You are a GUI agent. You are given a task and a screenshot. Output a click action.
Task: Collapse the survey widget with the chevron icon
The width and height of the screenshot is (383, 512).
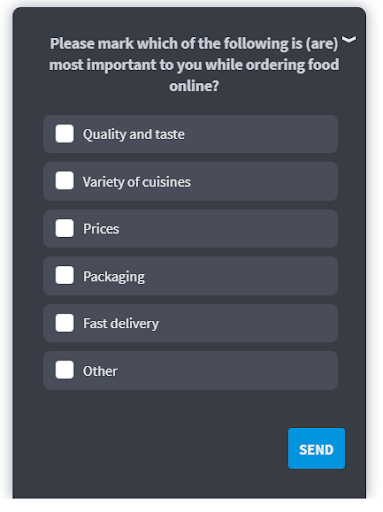(349, 40)
